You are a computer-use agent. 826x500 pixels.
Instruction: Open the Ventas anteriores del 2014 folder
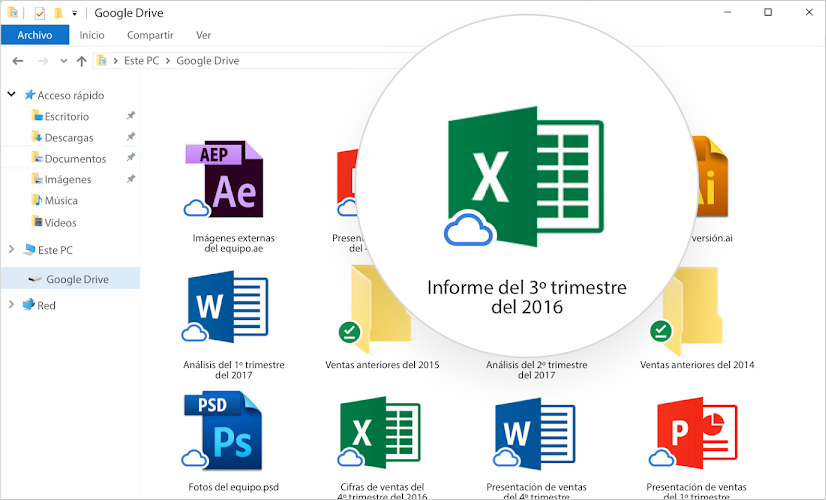point(687,311)
